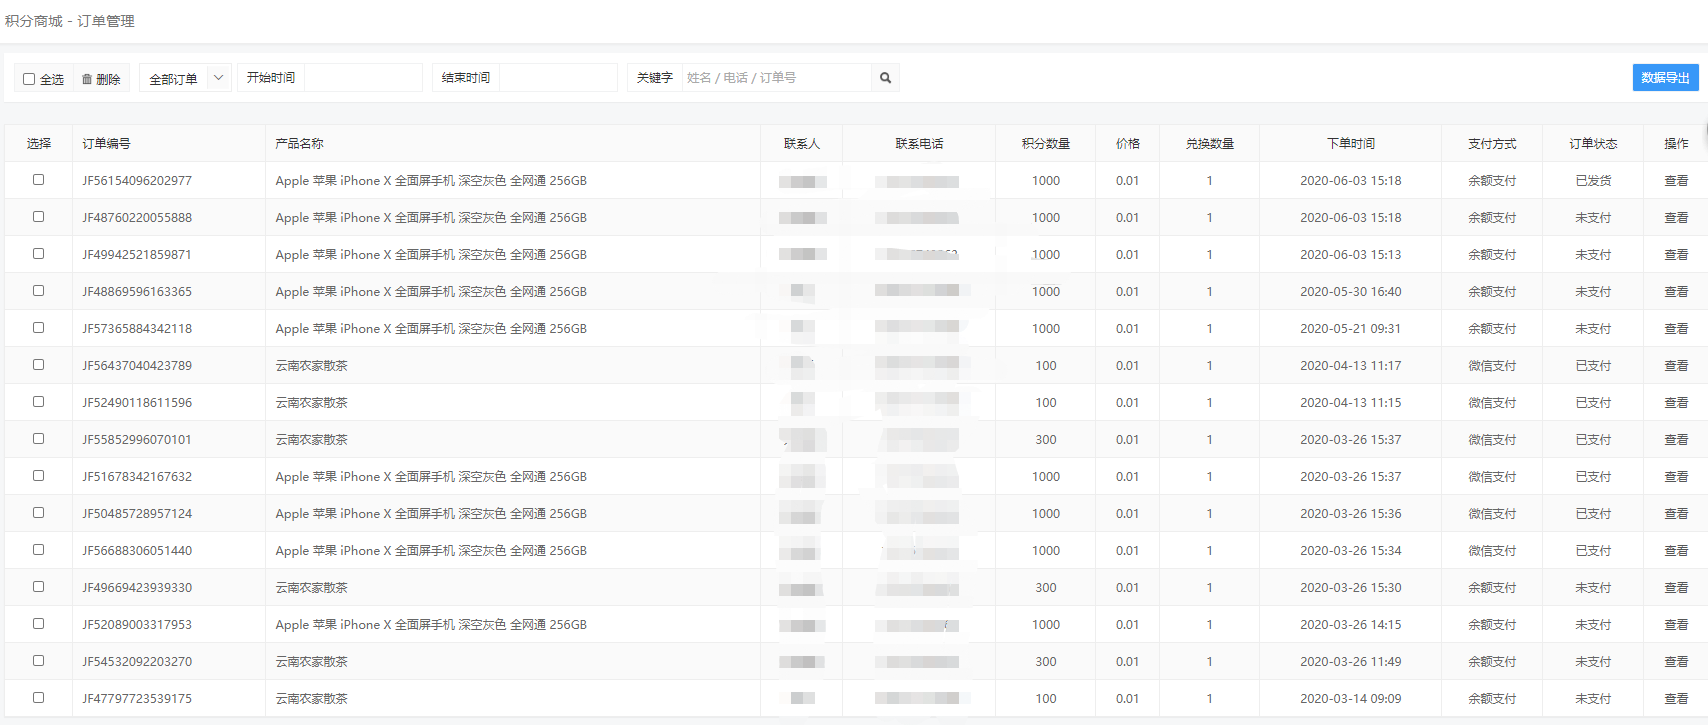Image resolution: width=1708 pixels, height=725 pixels.
Task: Click 查看 for order JF55852996070101
Action: coord(1676,440)
